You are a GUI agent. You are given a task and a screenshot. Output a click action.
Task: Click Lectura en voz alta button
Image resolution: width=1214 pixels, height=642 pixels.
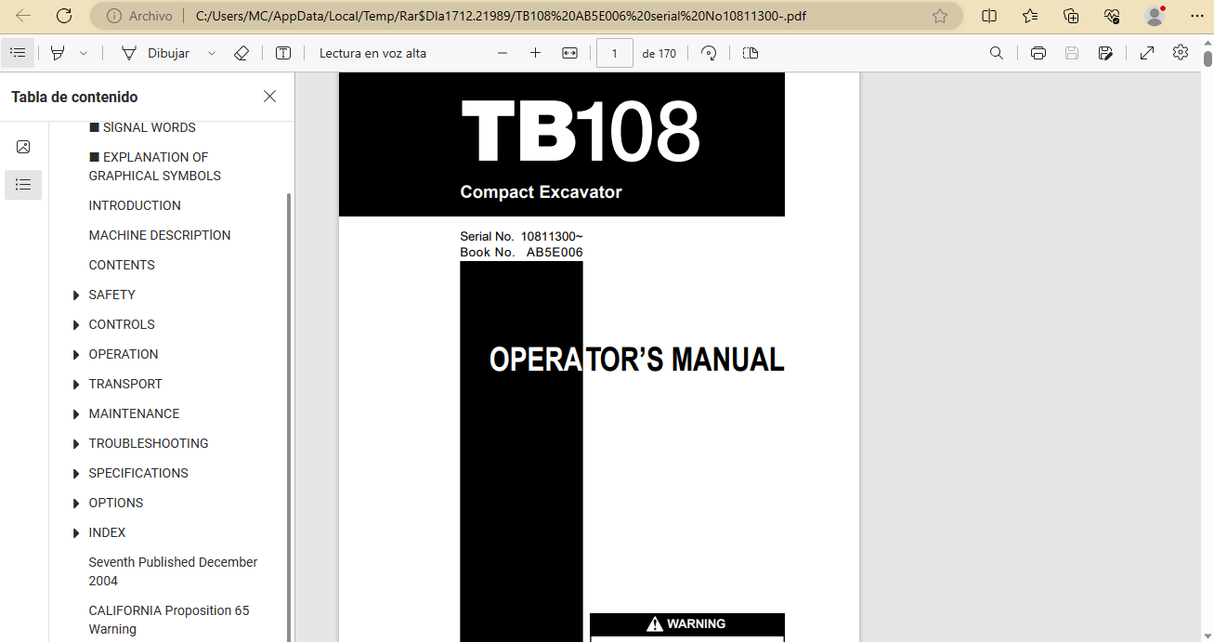coord(372,53)
